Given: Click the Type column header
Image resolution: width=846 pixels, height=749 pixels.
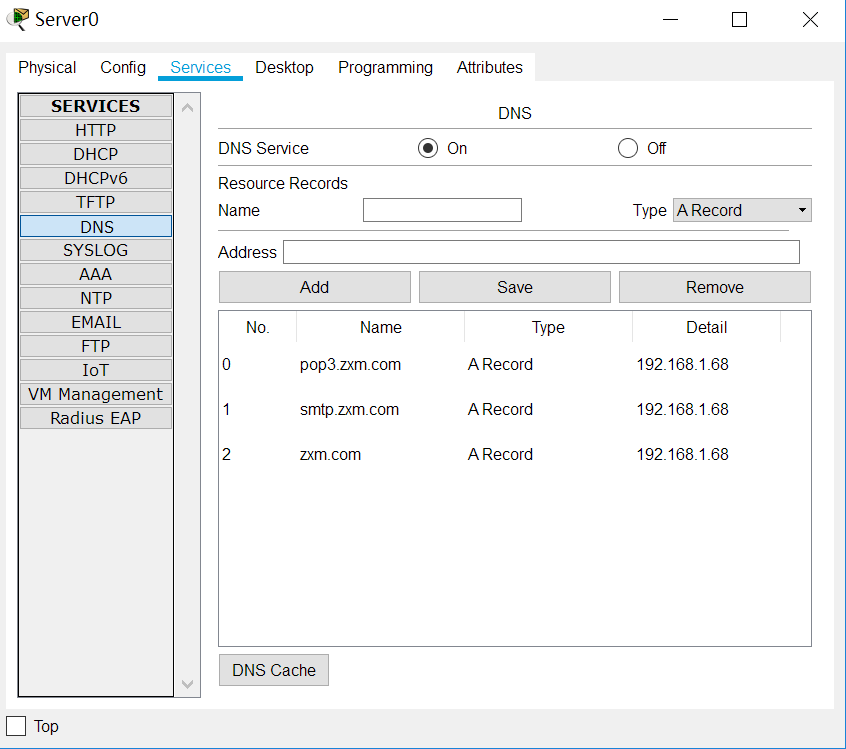Looking at the screenshot, I should click(548, 328).
